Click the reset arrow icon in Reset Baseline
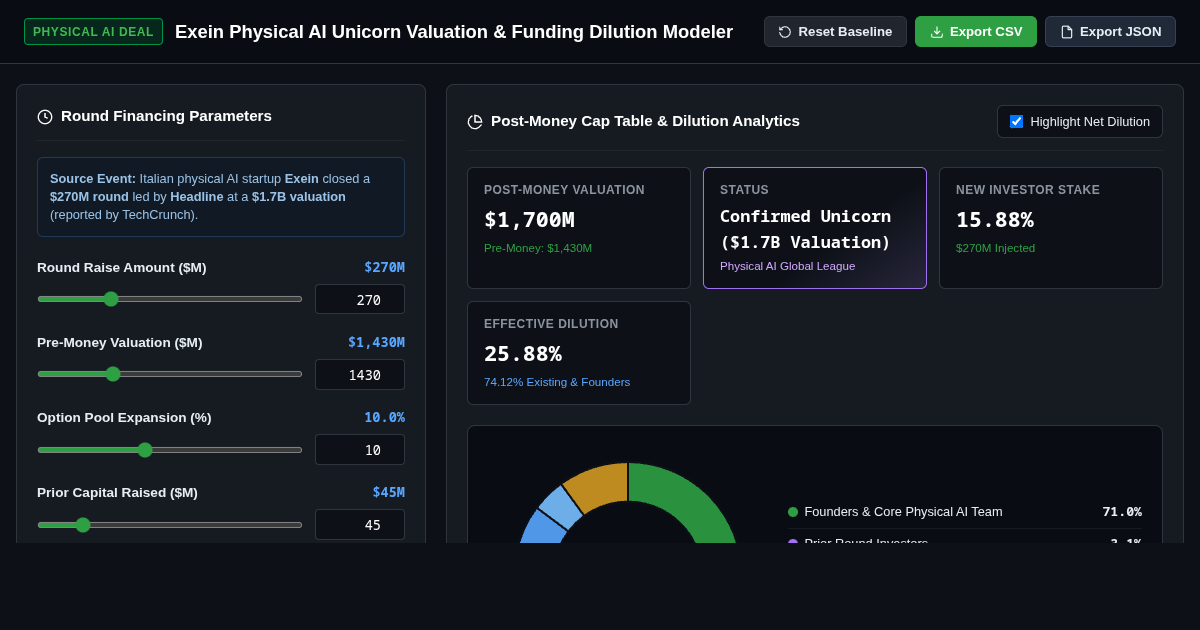Viewport: 1200px width, 630px height. click(x=785, y=32)
